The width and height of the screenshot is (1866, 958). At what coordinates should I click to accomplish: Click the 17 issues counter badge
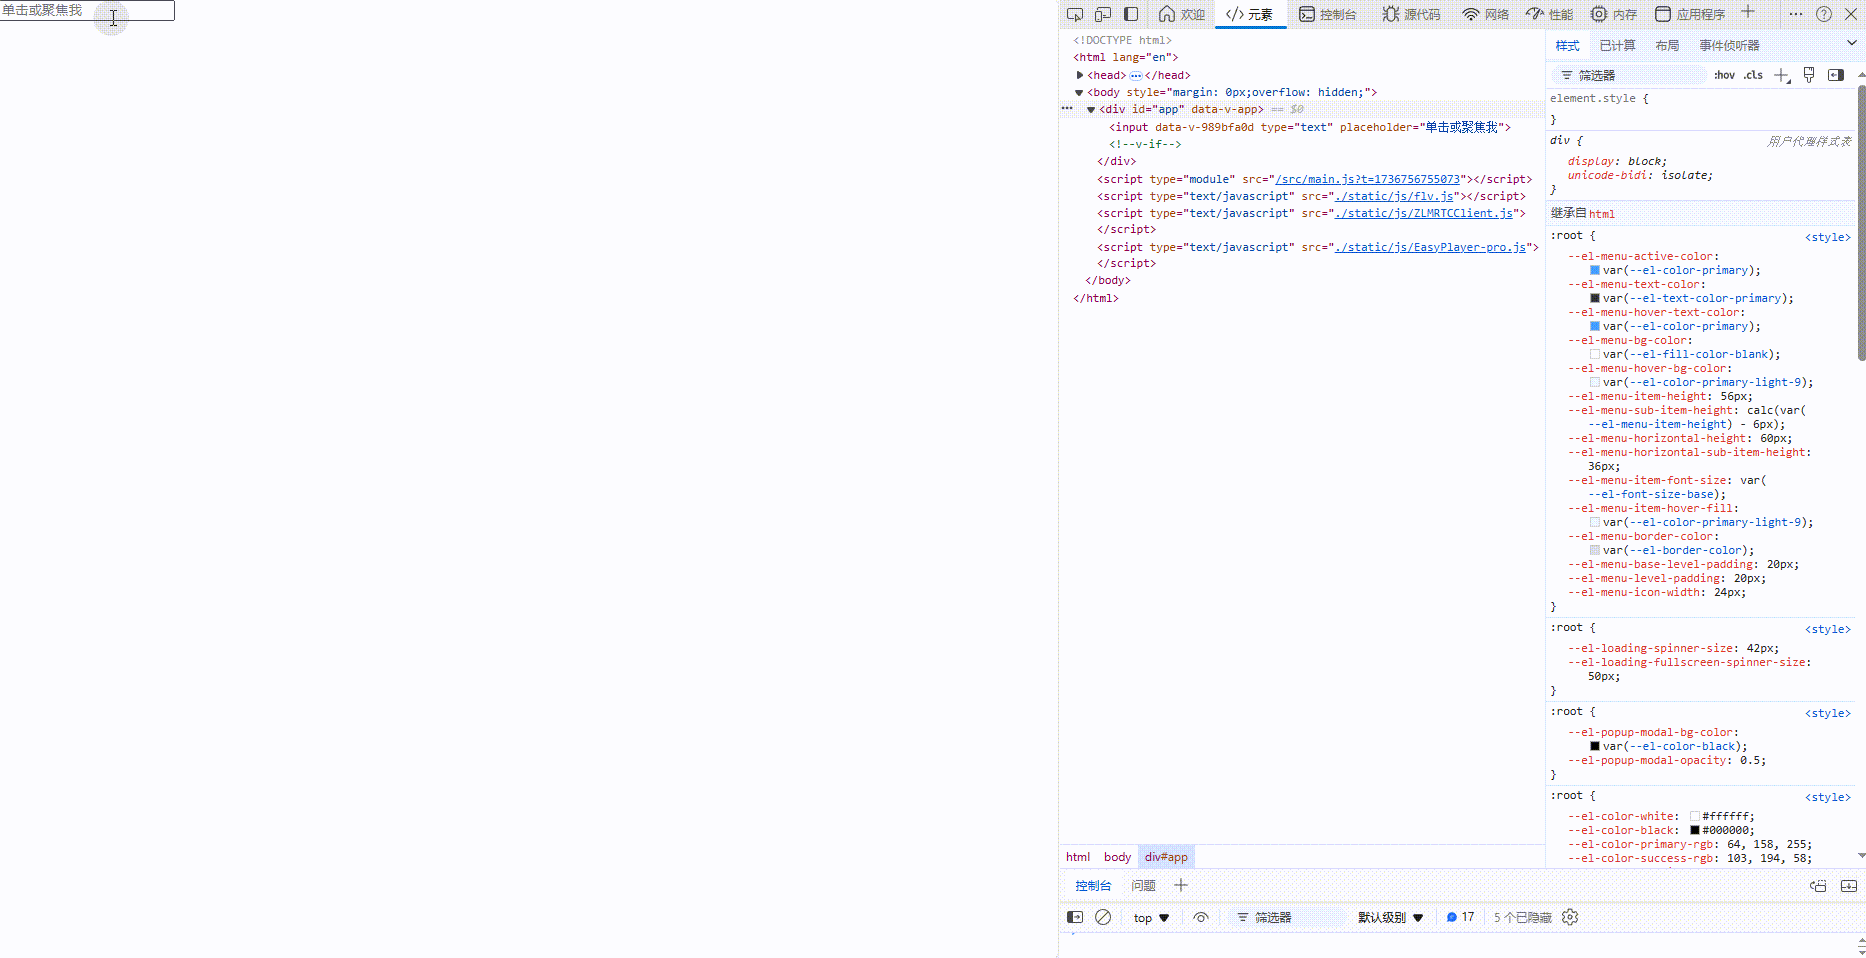pyautogui.click(x=1460, y=917)
